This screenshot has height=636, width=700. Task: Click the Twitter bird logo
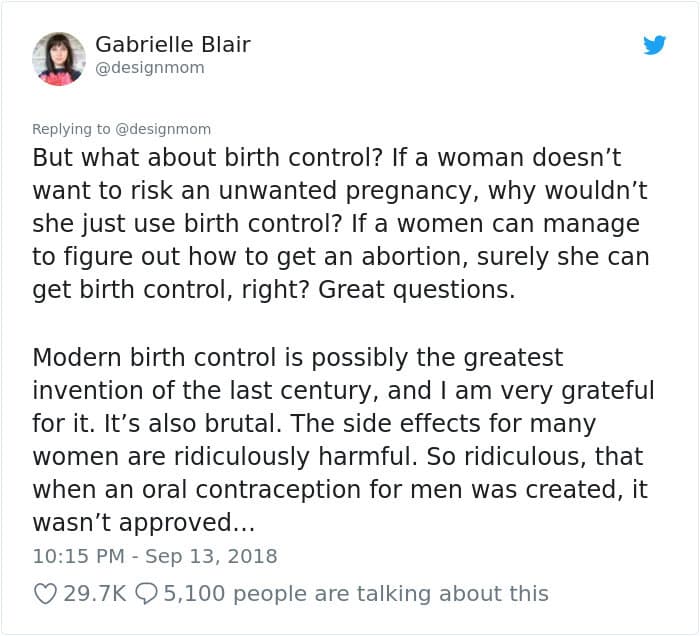[654, 45]
